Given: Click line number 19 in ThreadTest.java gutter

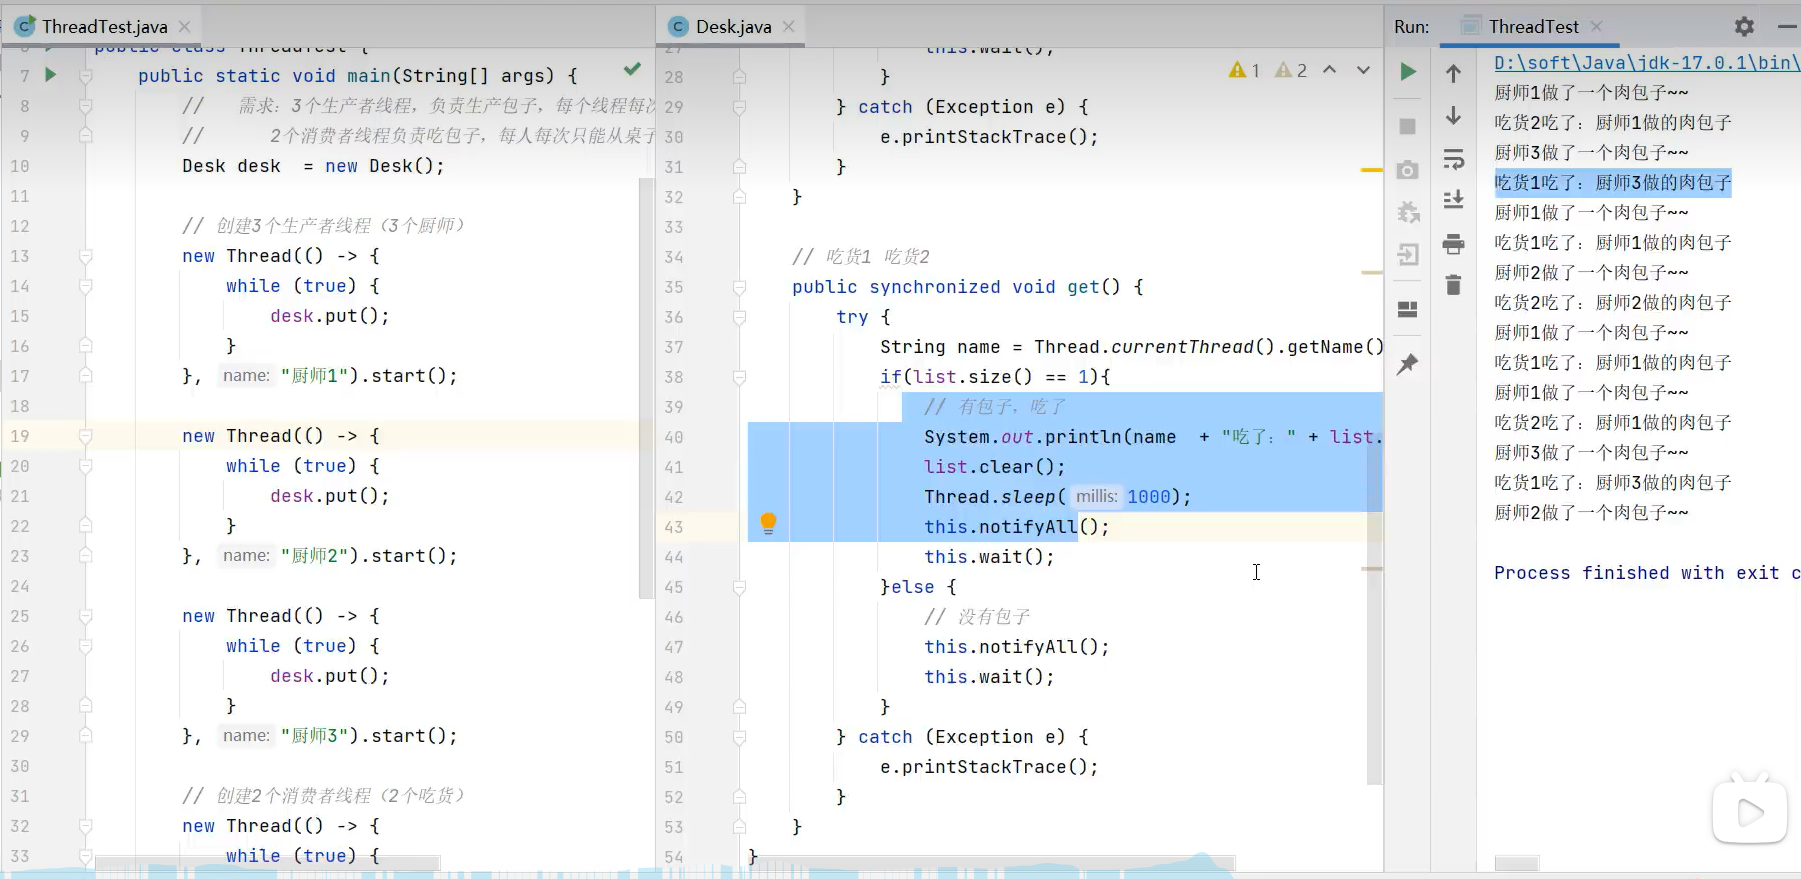Looking at the screenshot, I should coord(20,436).
